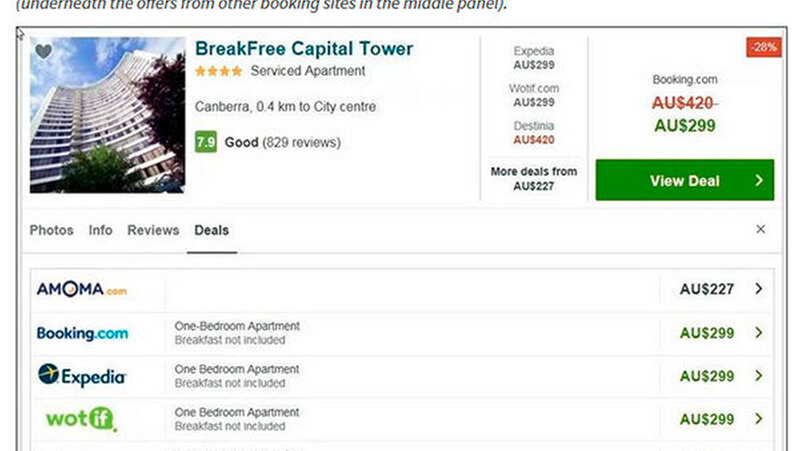Close the deals panel with the X
The width and height of the screenshot is (800, 451).
[760, 230]
